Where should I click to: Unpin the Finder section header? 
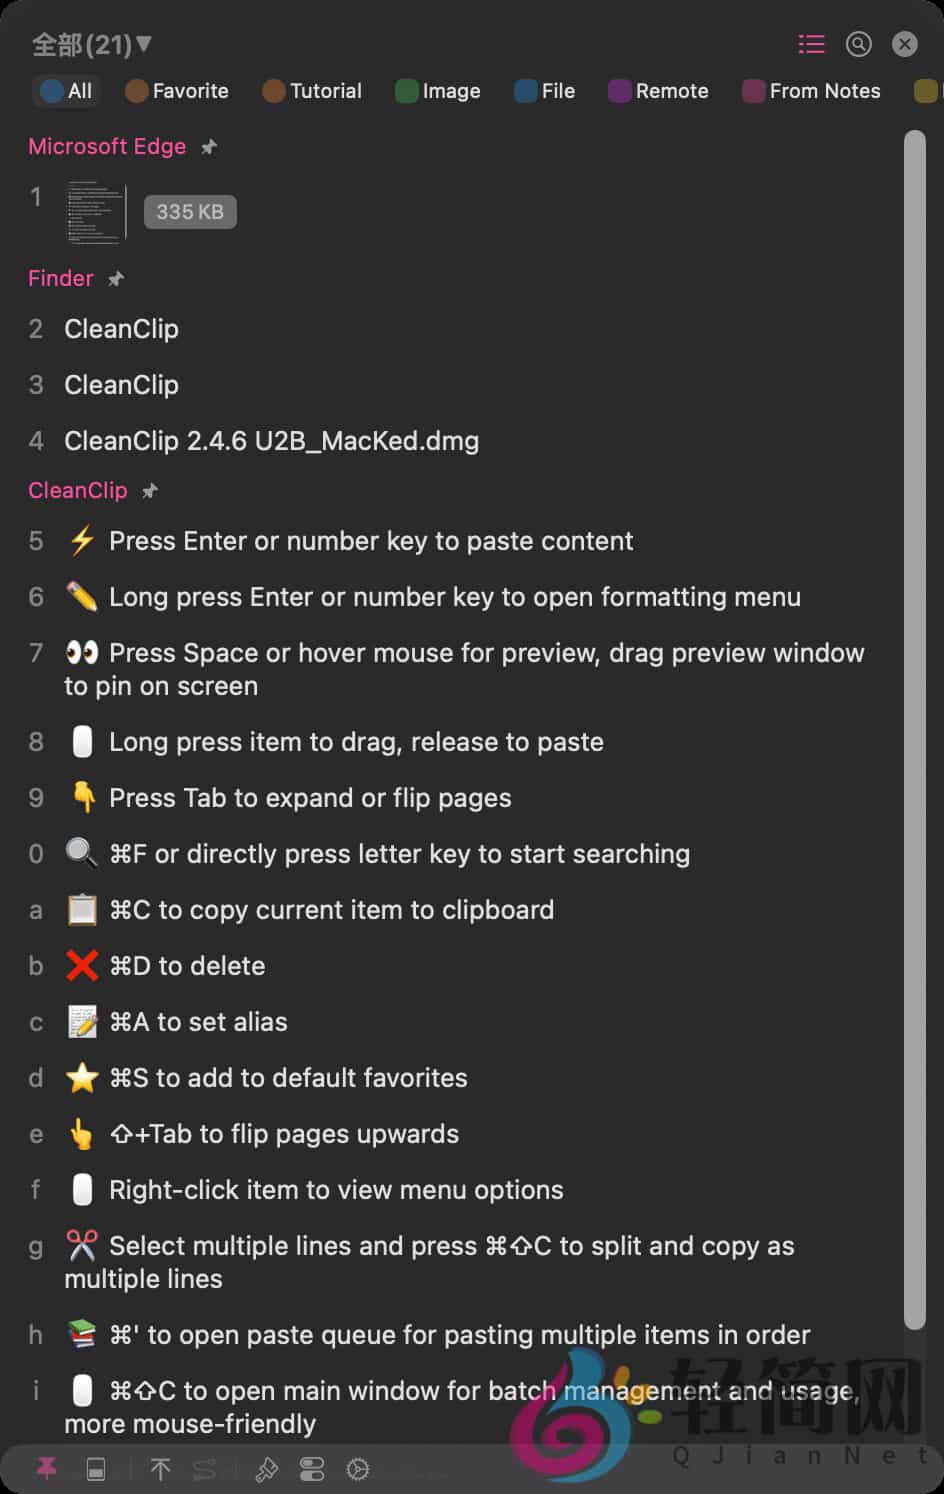[115, 279]
